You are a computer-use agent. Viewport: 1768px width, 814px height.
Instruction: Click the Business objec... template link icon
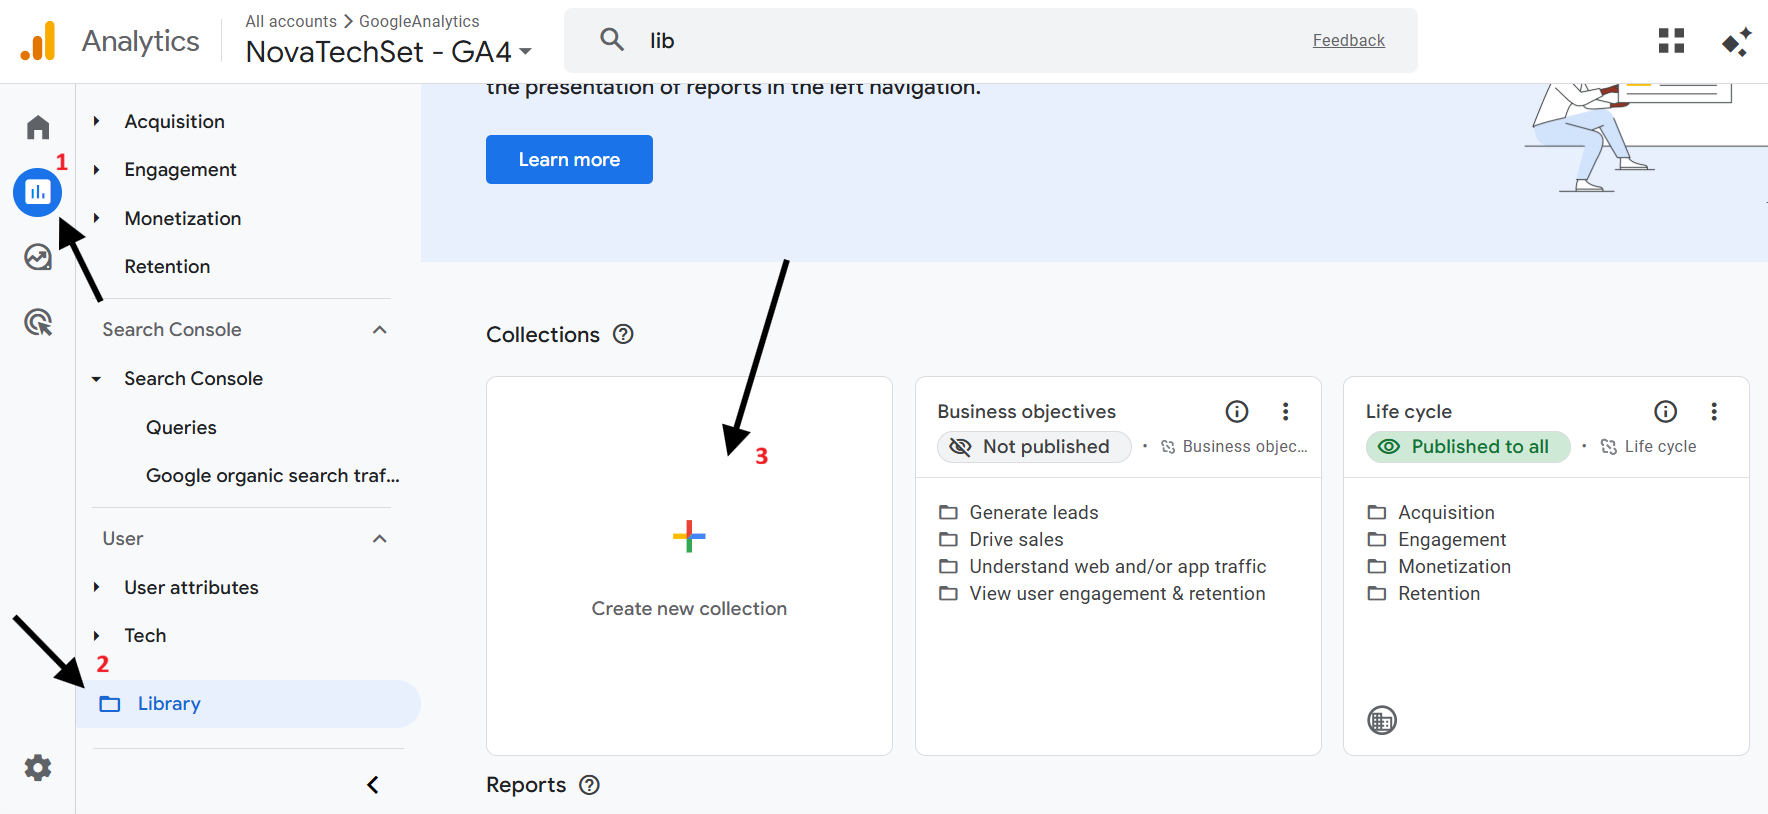tap(1168, 447)
